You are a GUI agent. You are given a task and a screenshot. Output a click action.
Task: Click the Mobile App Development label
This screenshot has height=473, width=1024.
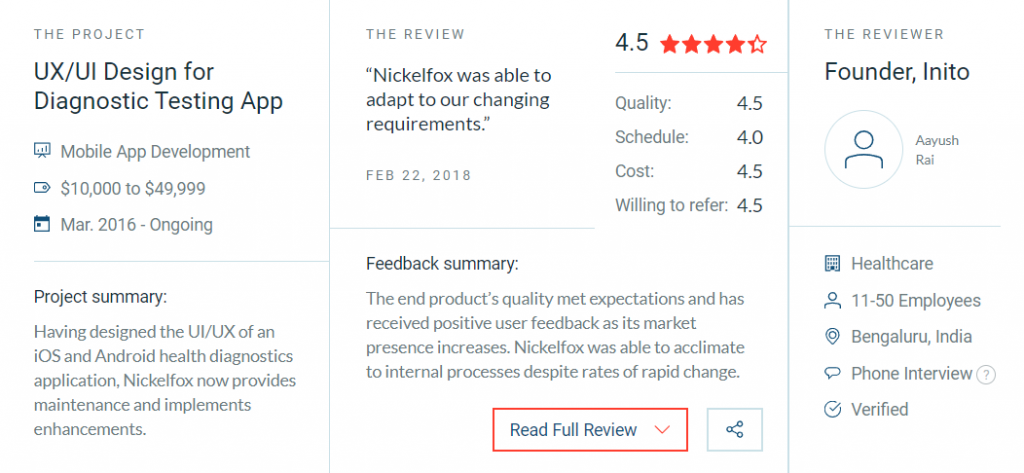[155, 152]
